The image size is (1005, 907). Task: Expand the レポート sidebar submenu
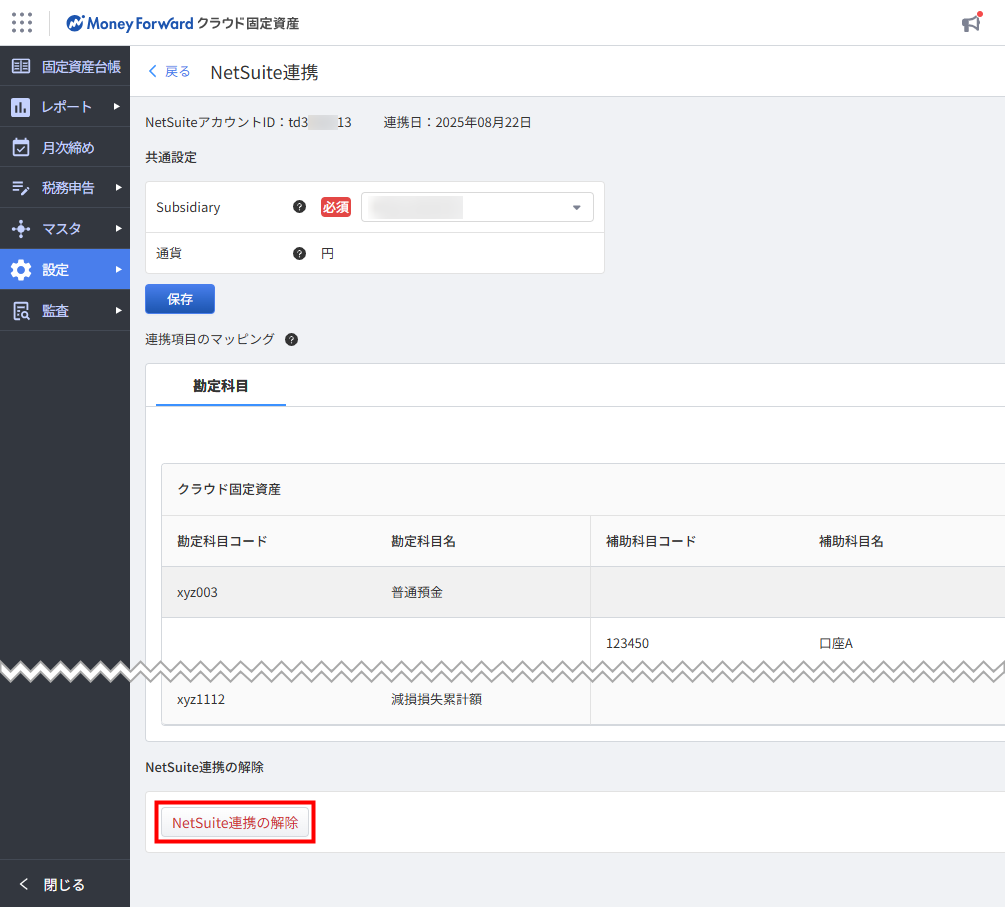(x=65, y=107)
